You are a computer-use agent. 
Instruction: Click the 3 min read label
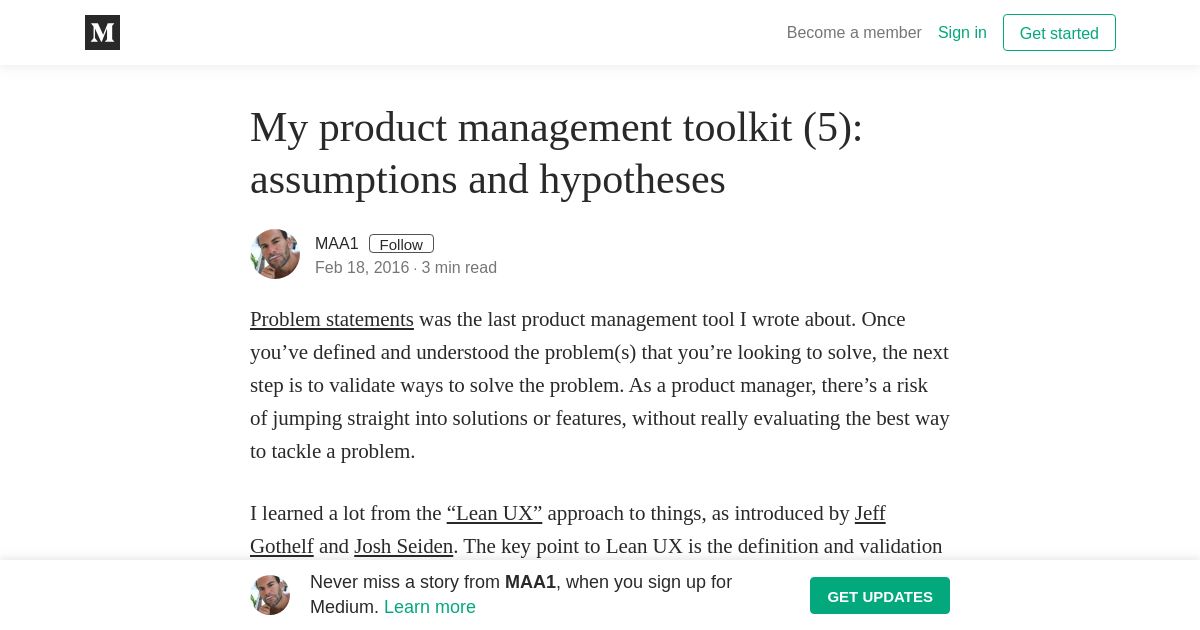coord(459,268)
